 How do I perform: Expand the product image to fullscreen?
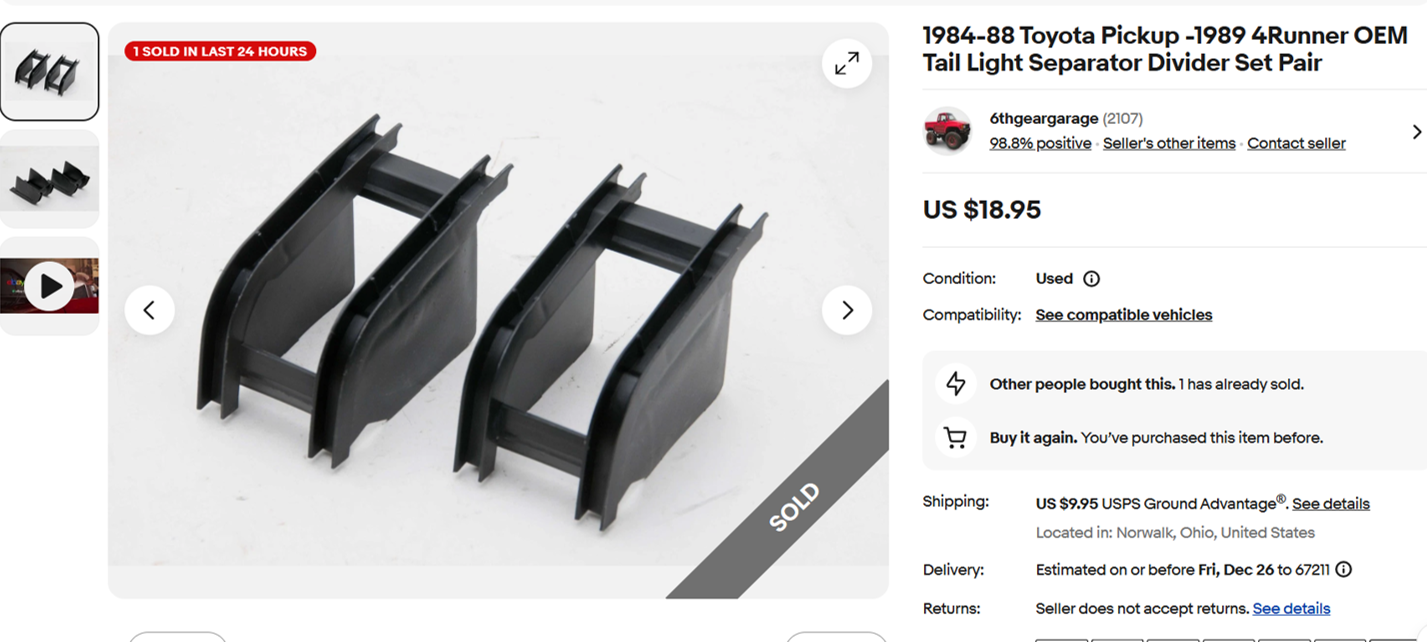847,63
